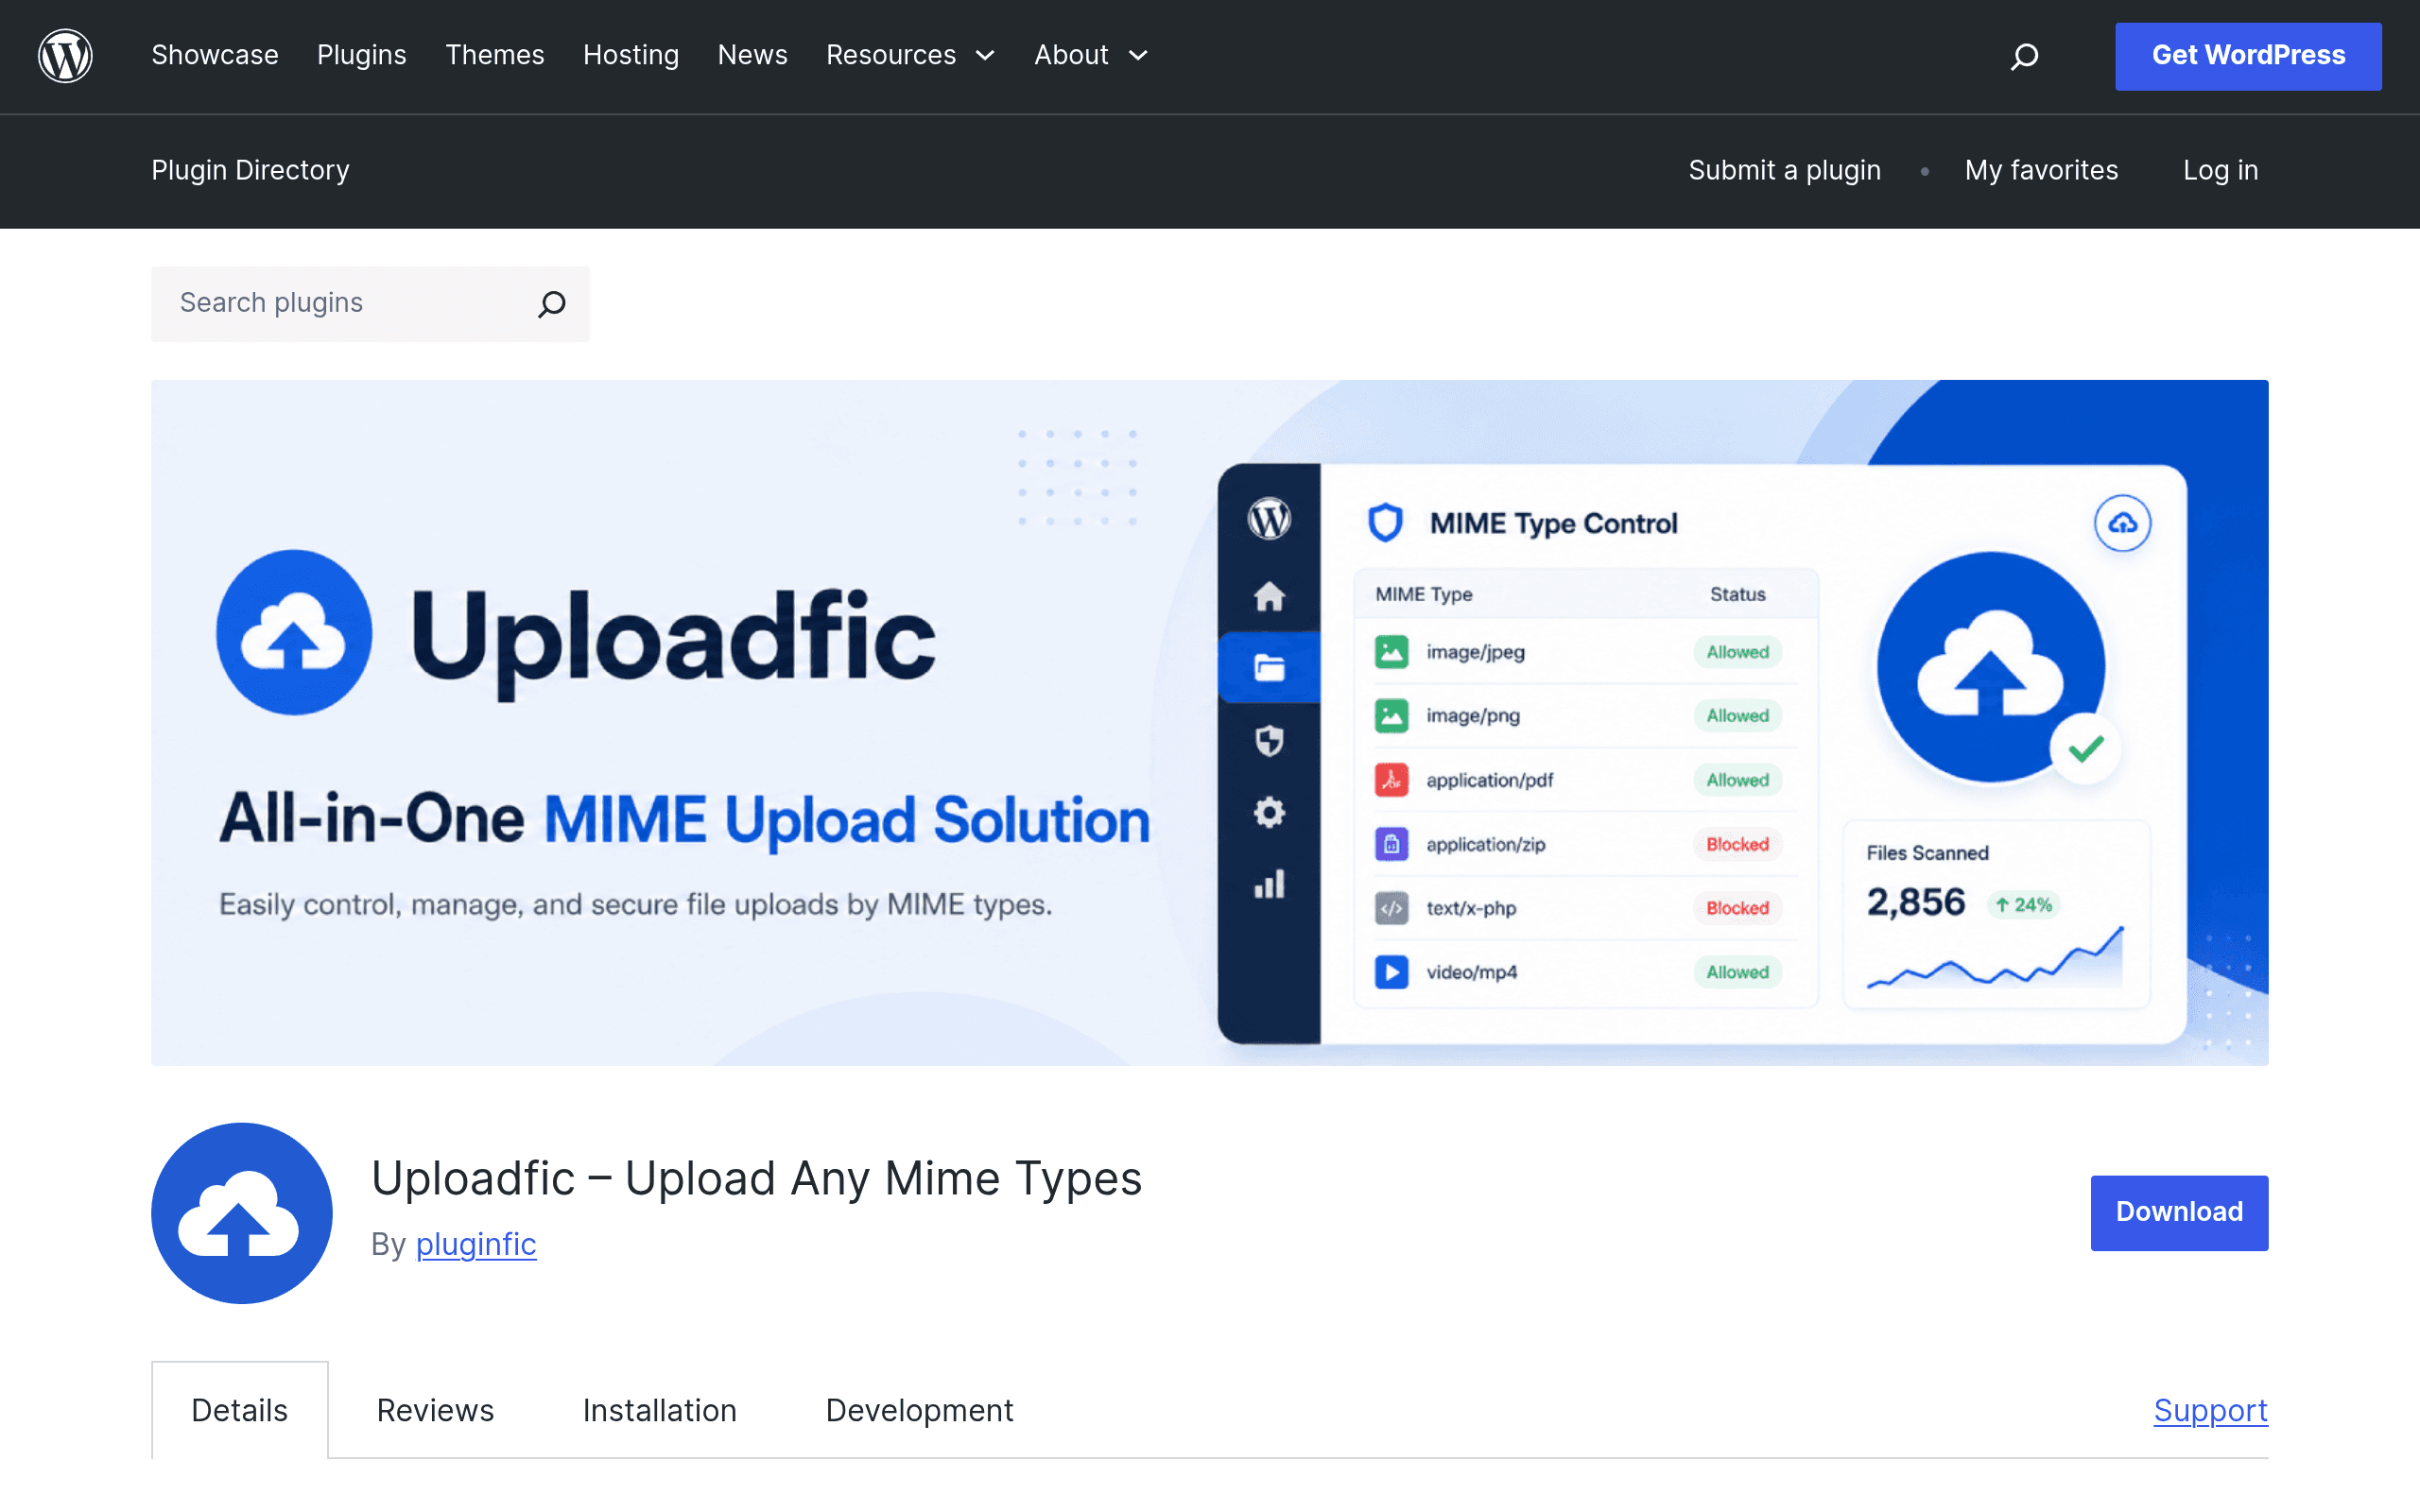Click Submit a plugin link
Image resolution: width=2420 pixels, height=1512 pixels.
tap(1784, 170)
